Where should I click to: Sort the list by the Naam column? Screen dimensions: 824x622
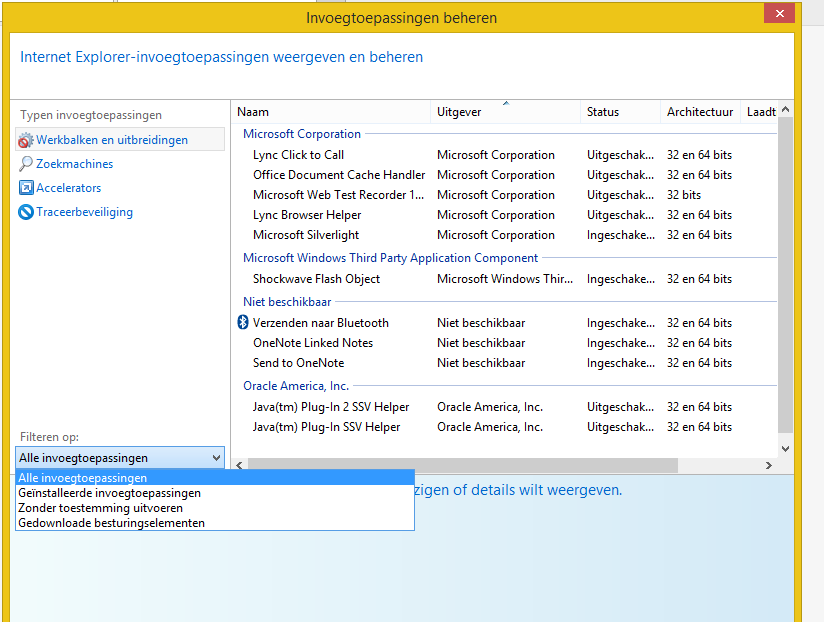(331, 112)
